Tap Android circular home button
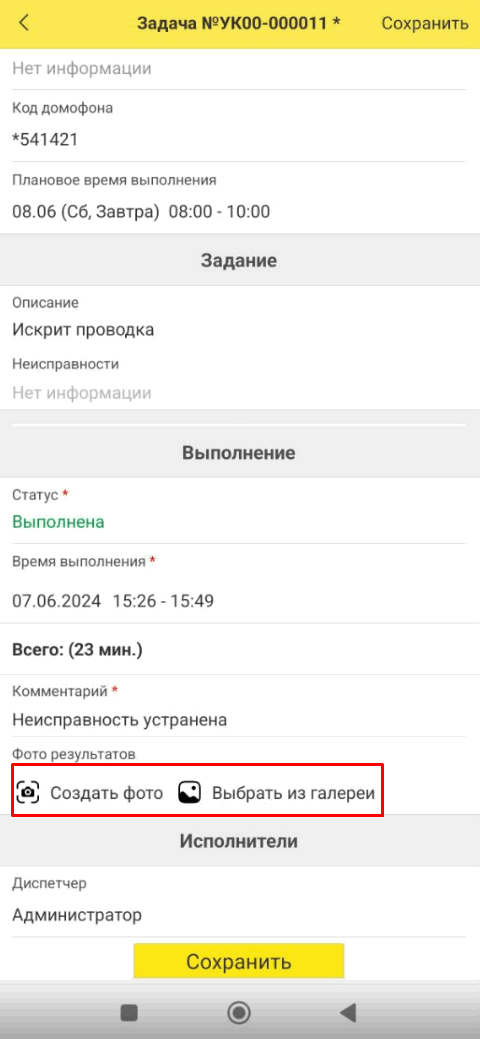The width and height of the screenshot is (480, 1039). tap(239, 1012)
